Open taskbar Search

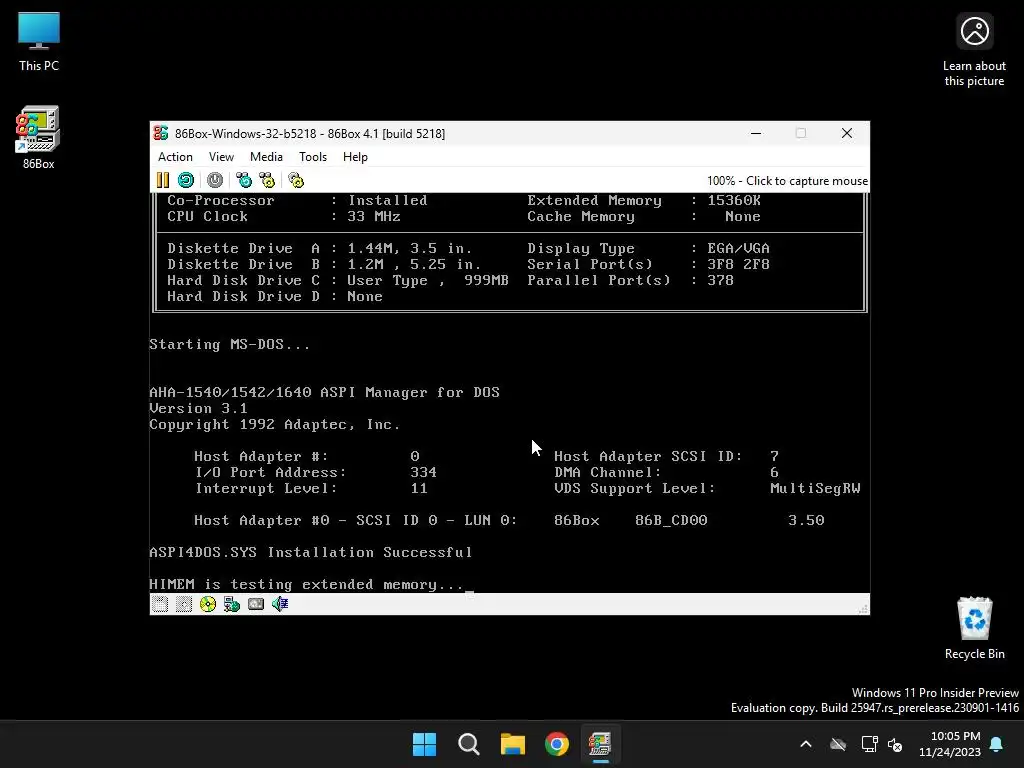click(468, 744)
